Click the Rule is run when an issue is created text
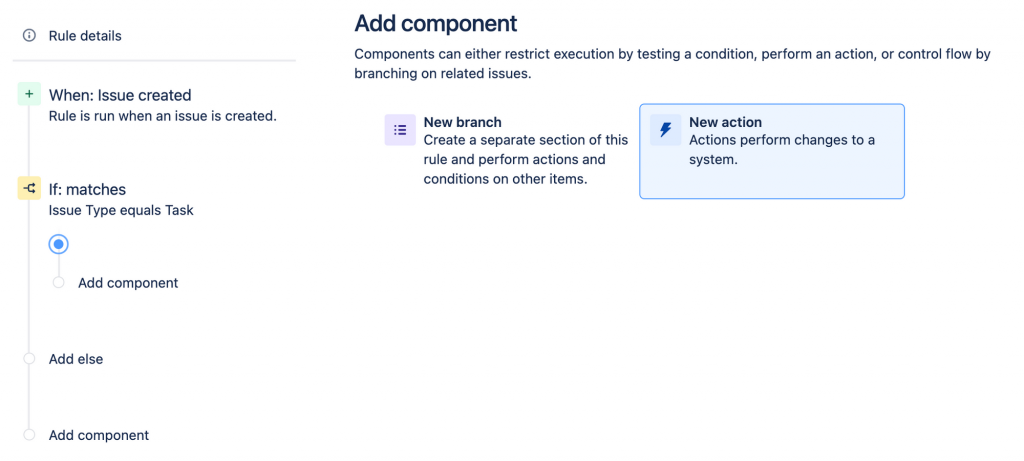1024x461 pixels. [x=162, y=116]
